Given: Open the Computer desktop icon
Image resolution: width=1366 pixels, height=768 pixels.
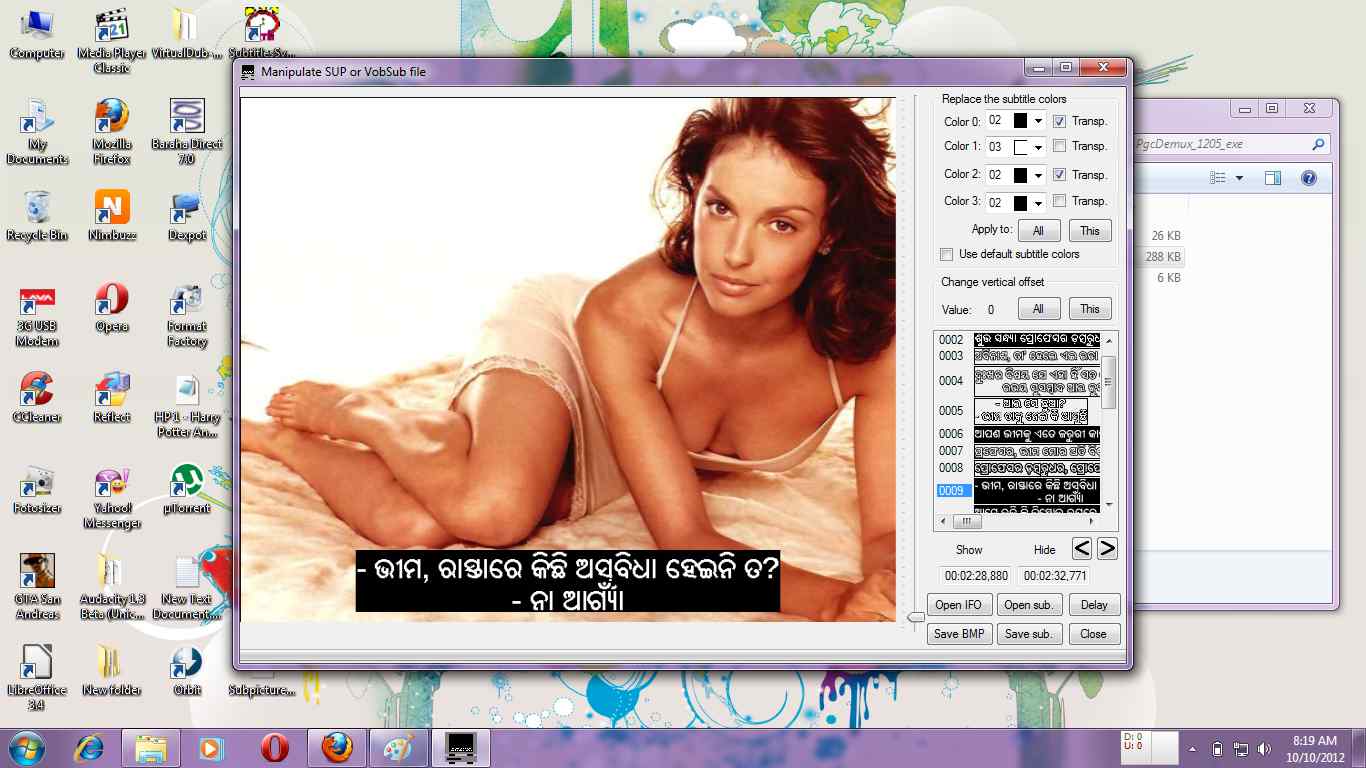Looking at the screenshot, I should point(37,33).
